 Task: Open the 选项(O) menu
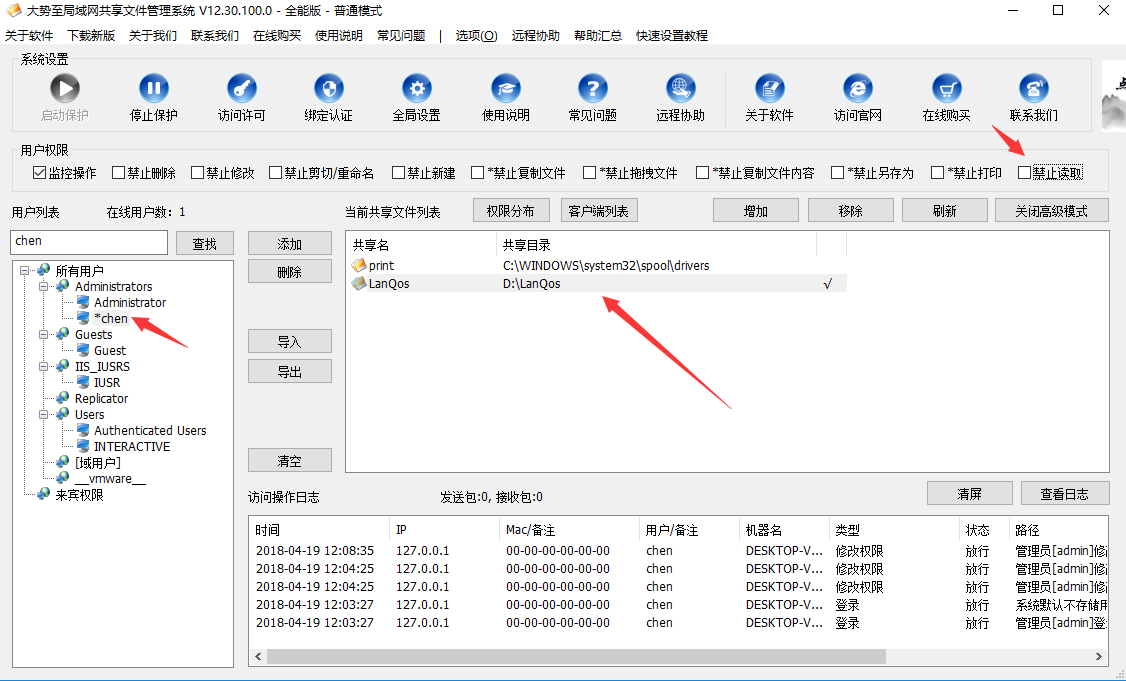click(x=476, y=35)
